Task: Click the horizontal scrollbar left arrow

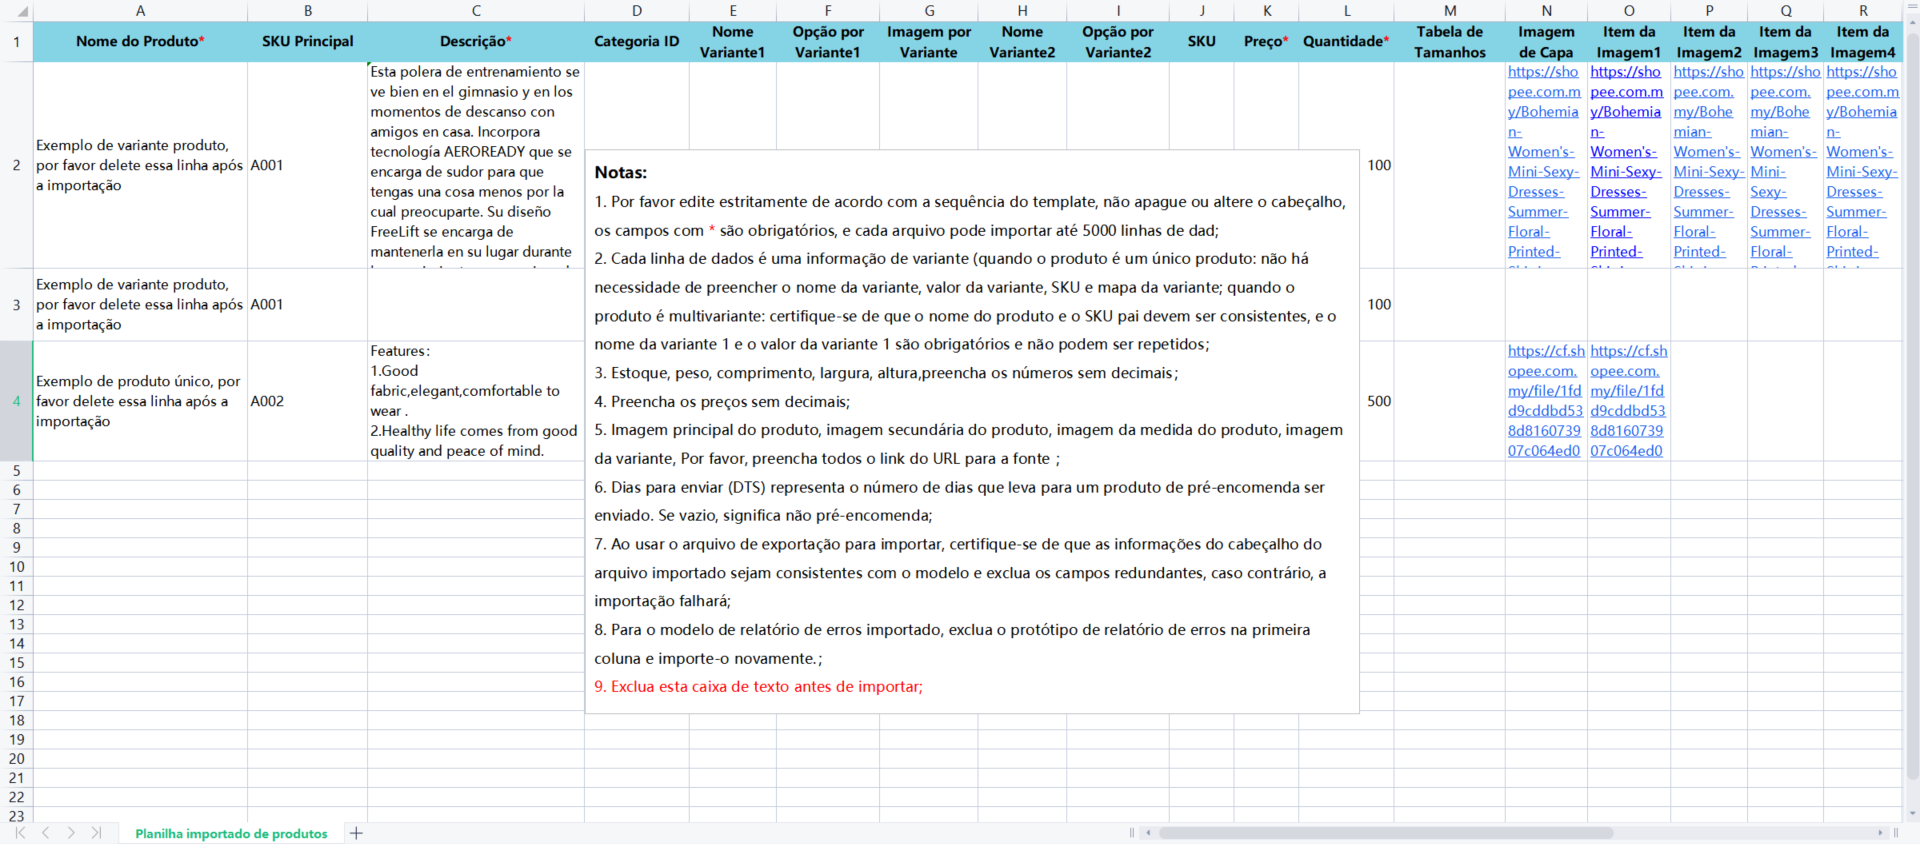Action: click(x=1148, y=832)
